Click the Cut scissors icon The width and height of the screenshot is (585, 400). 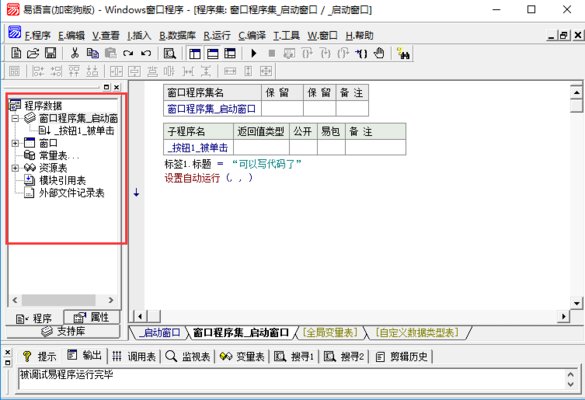(75, 53)
